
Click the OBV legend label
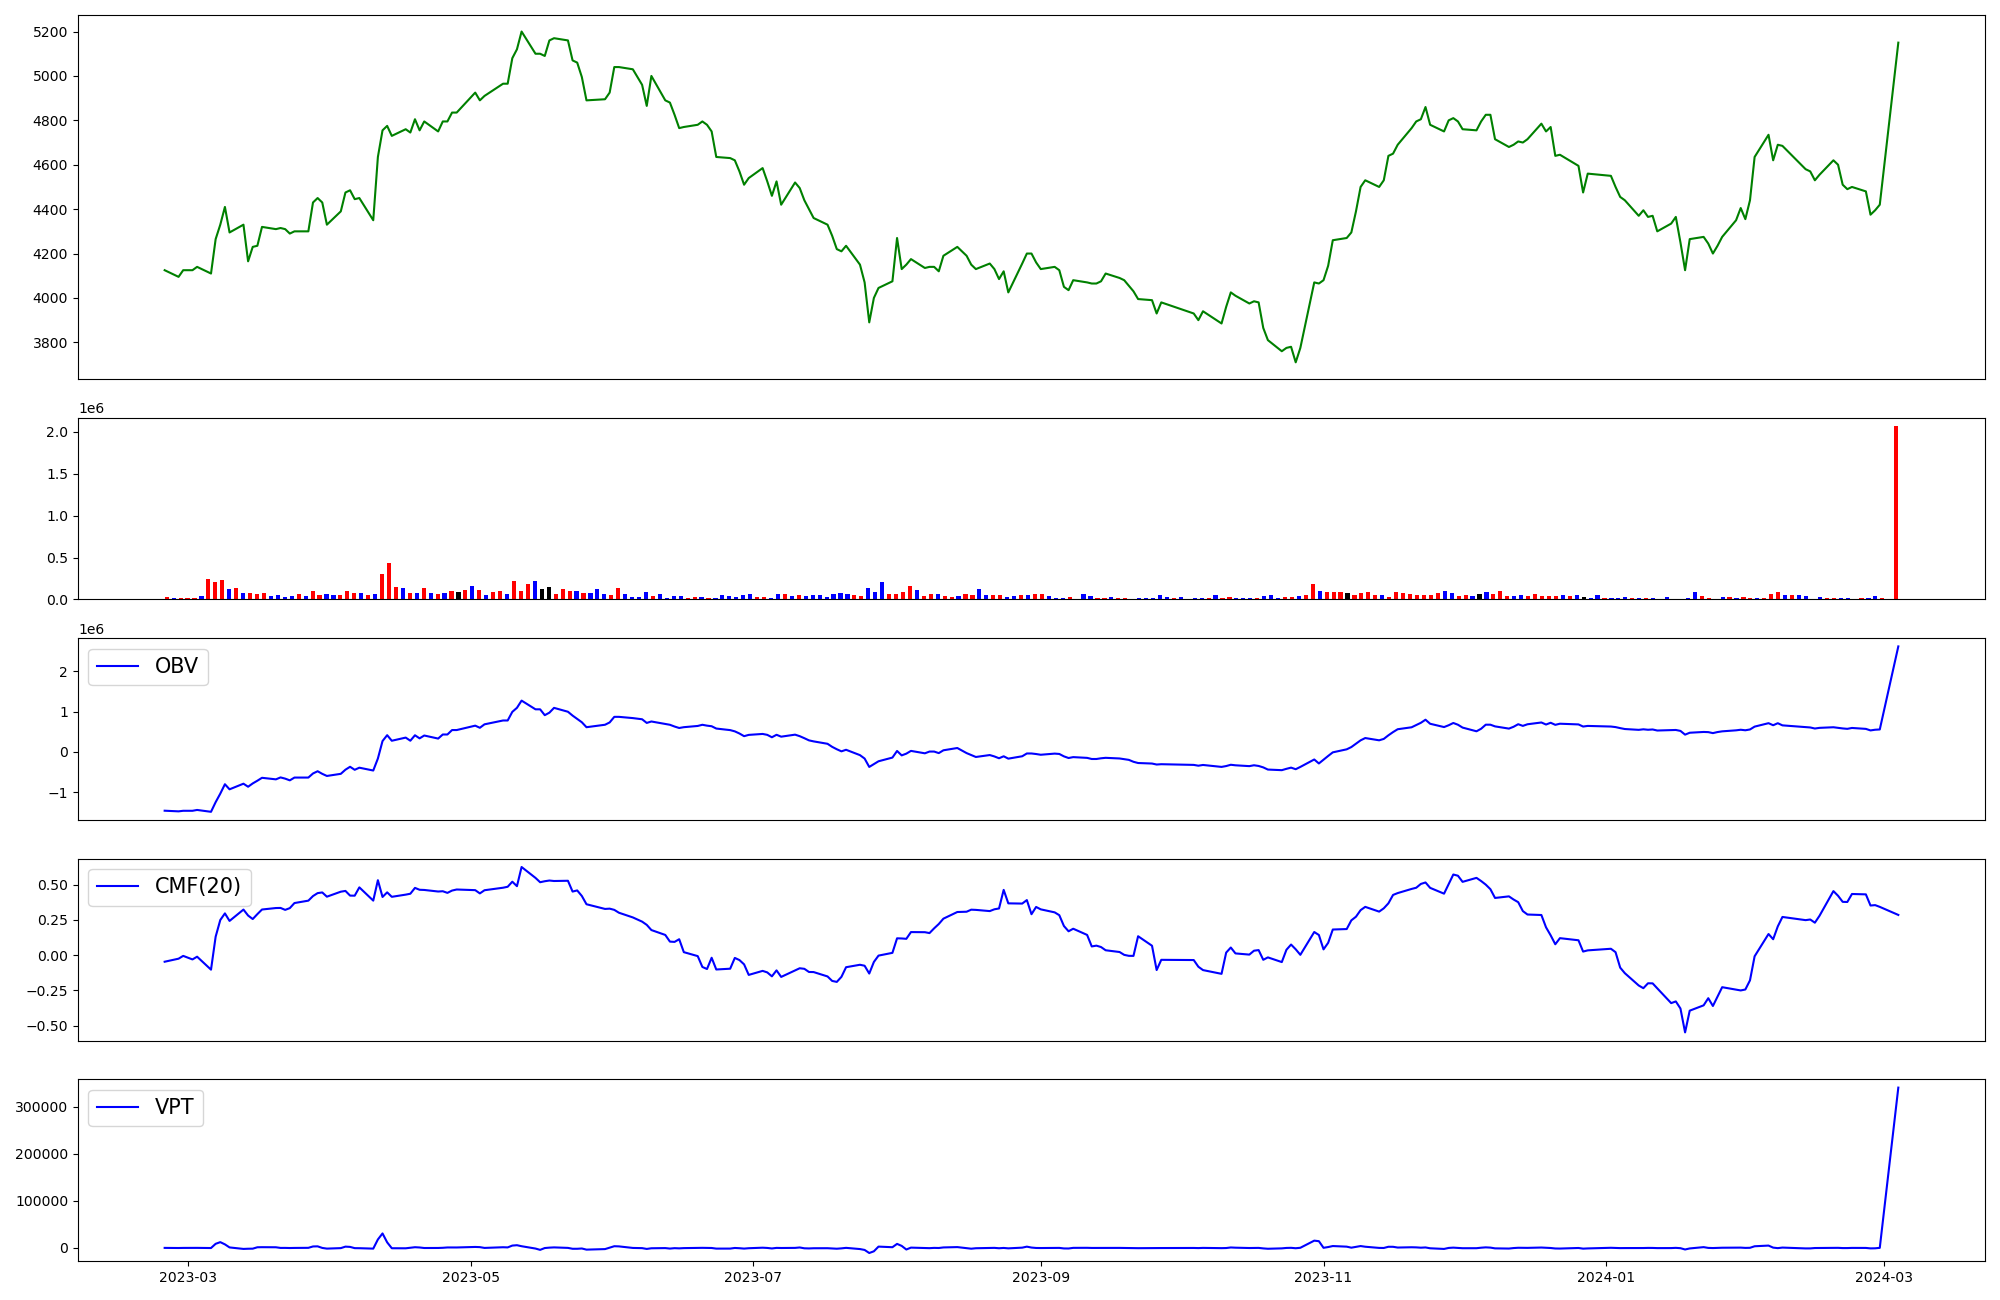pyautogui.click(x=176, y=666)
